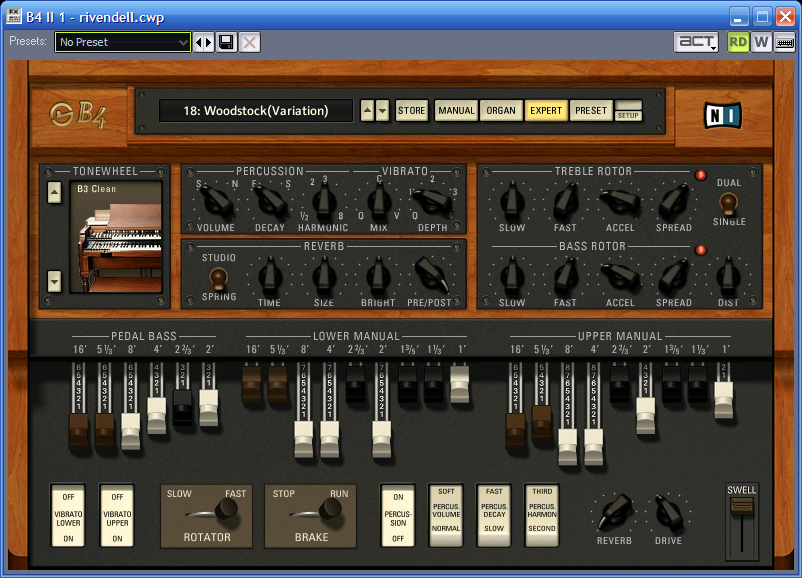Click the Treble Rotor Slow knob

(512, 201)
